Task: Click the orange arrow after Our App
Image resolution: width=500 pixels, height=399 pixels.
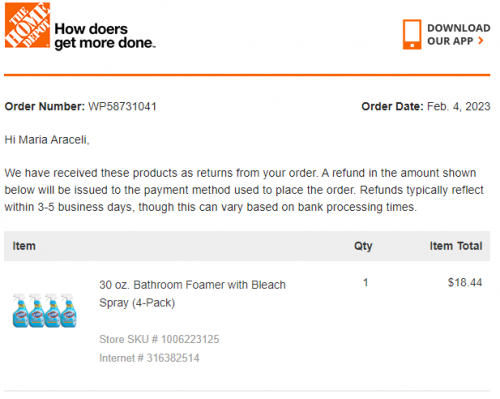Action: [x=480, y=41]
